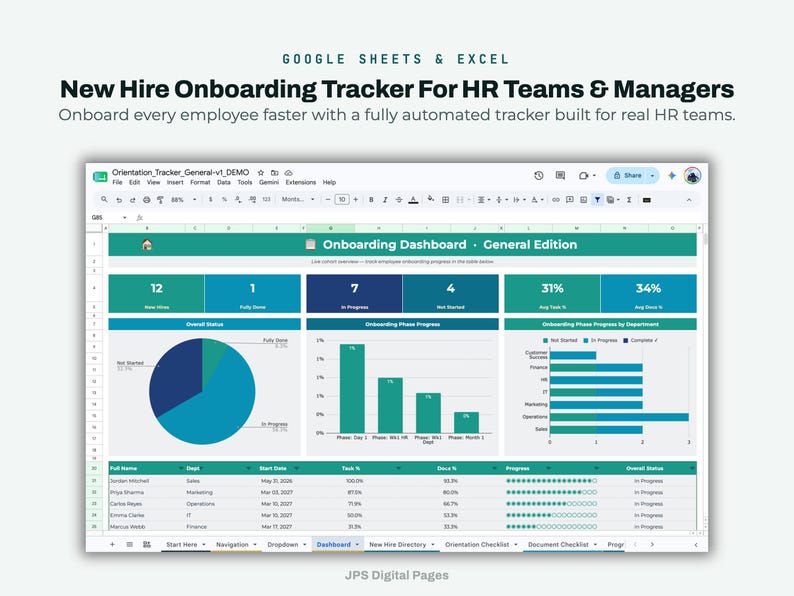794x596 pixels.
Task: Click the Redo arrow in toolbar
Action: [x=133, y=200]
